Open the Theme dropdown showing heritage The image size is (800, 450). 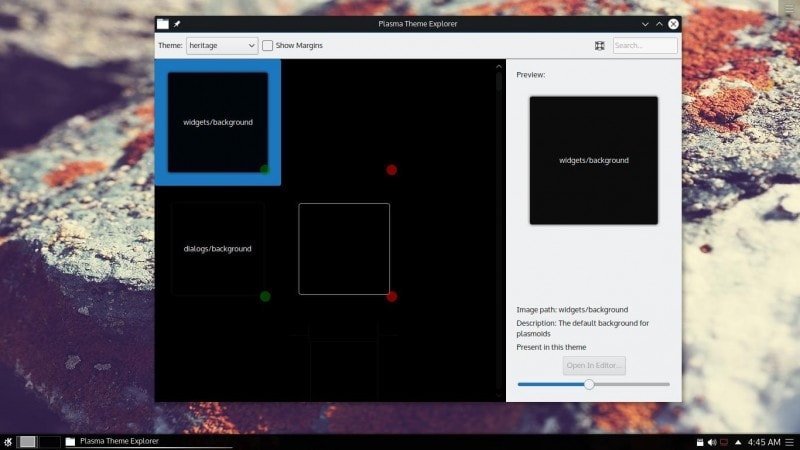click(222, 45)
